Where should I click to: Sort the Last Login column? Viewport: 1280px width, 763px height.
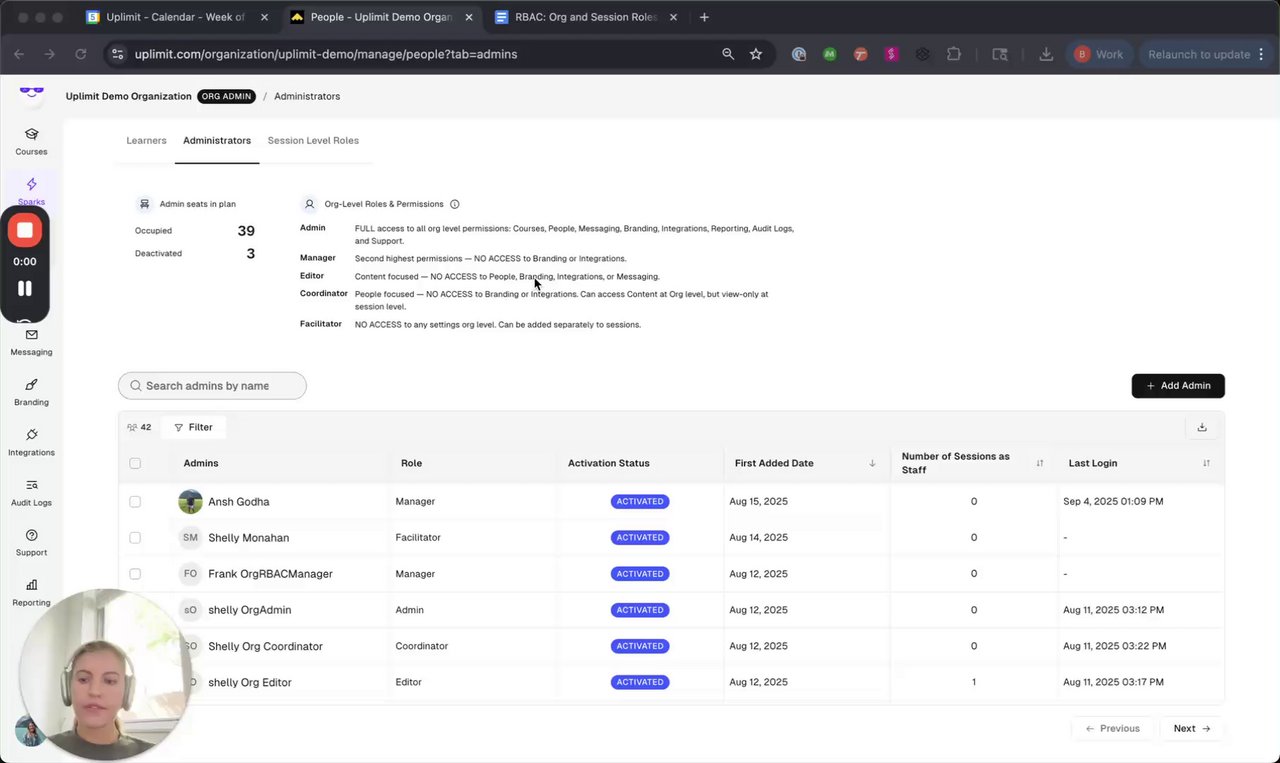coord(1206,463)
